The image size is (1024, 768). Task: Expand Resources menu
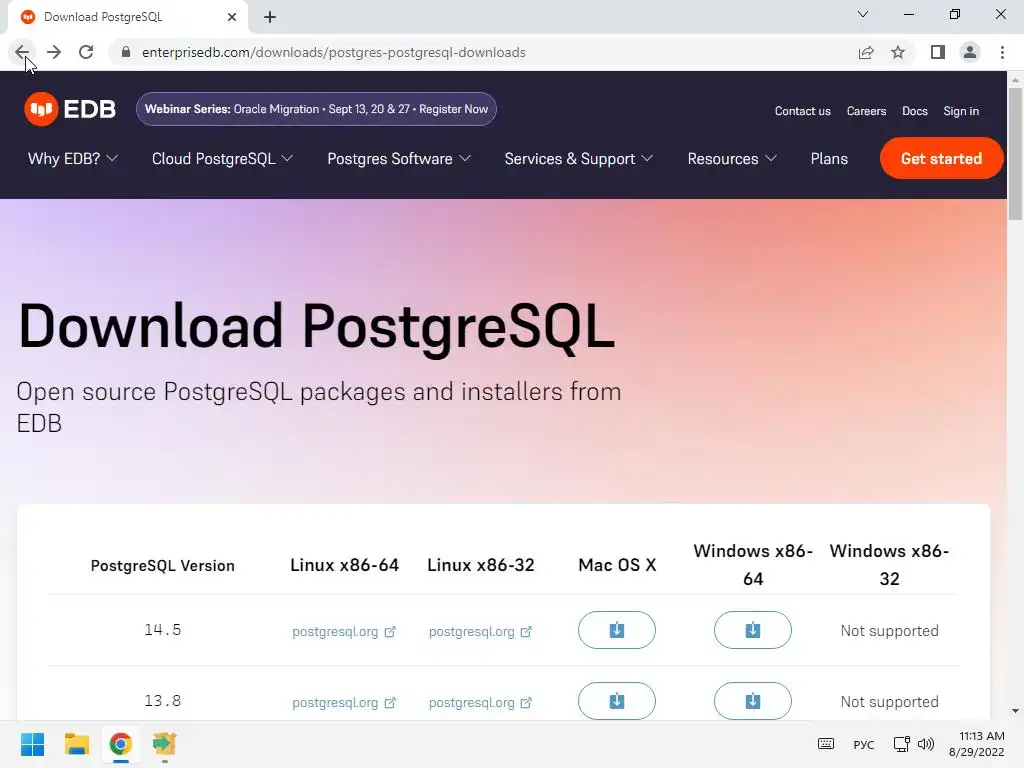(x=732, y=159)
